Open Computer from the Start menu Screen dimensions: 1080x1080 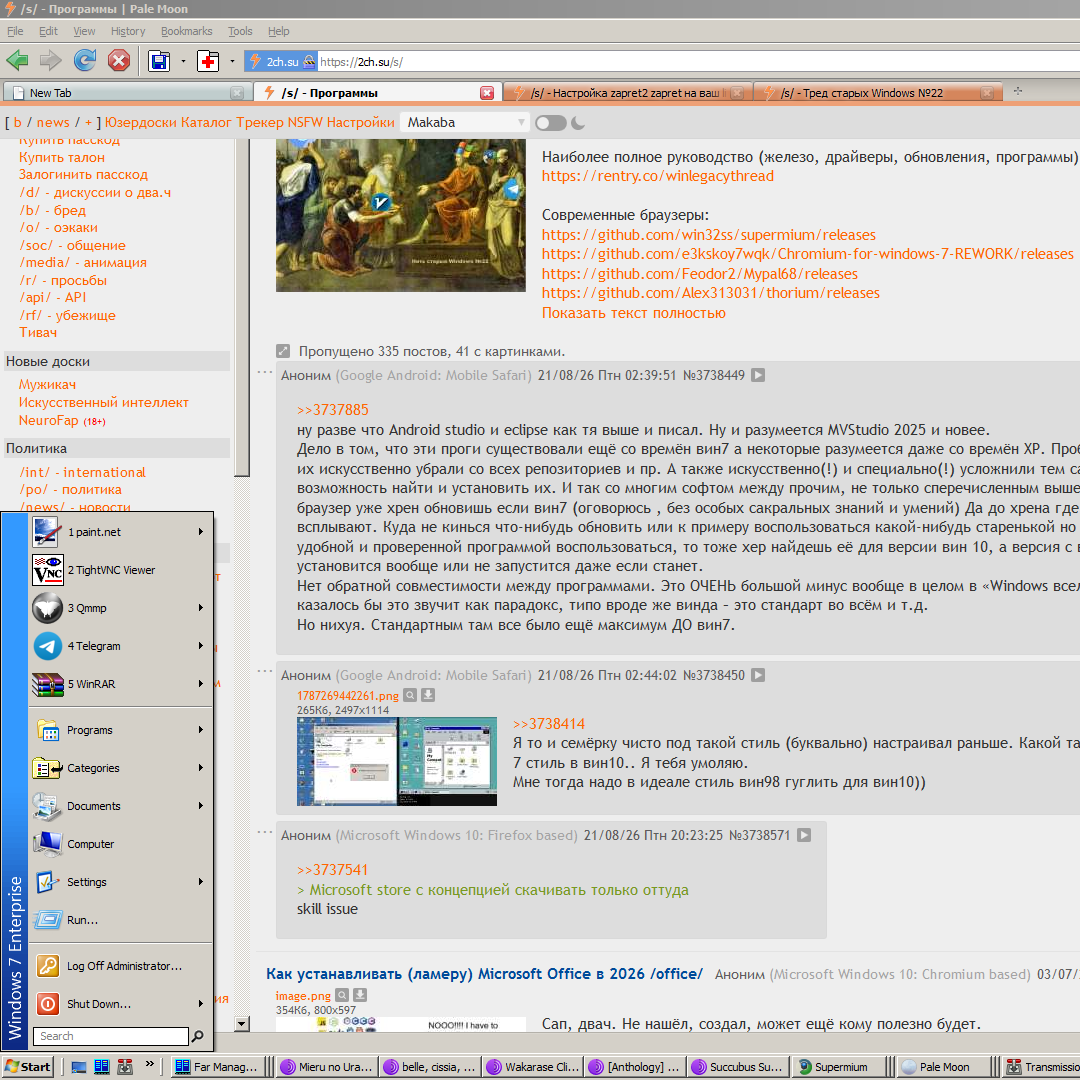coord(121,843)
